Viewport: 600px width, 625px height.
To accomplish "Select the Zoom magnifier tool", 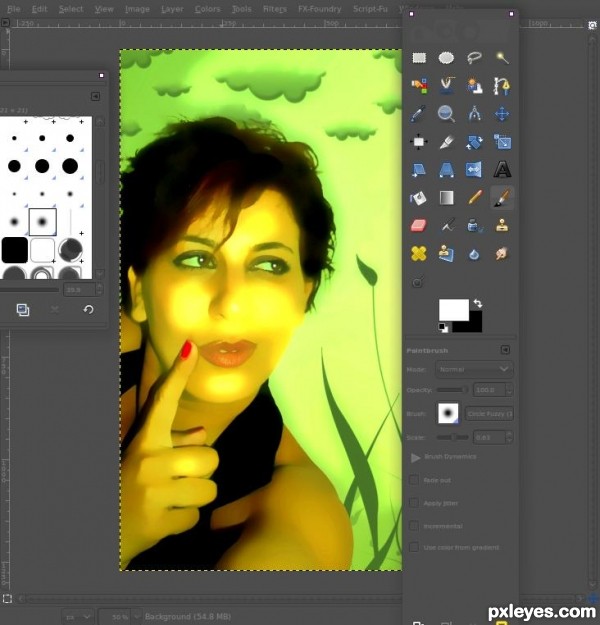I will [446, 114].
